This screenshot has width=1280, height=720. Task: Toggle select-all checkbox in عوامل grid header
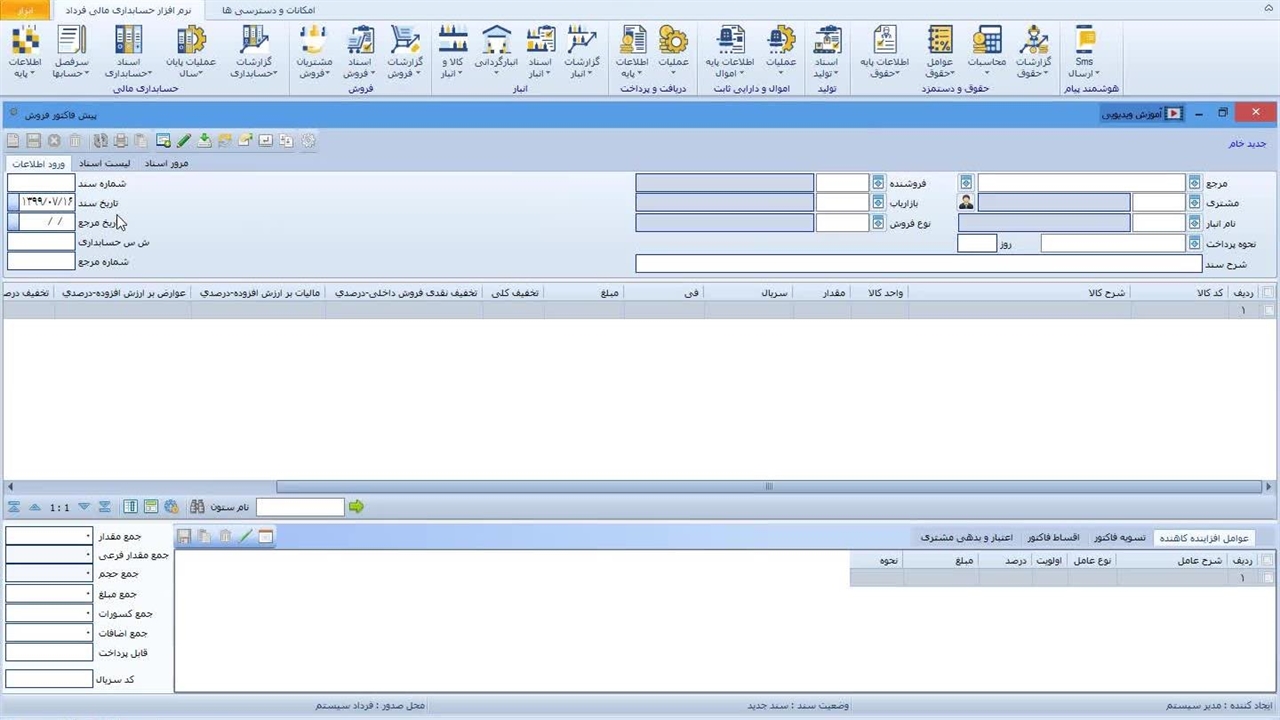(x=1269, y=561)
